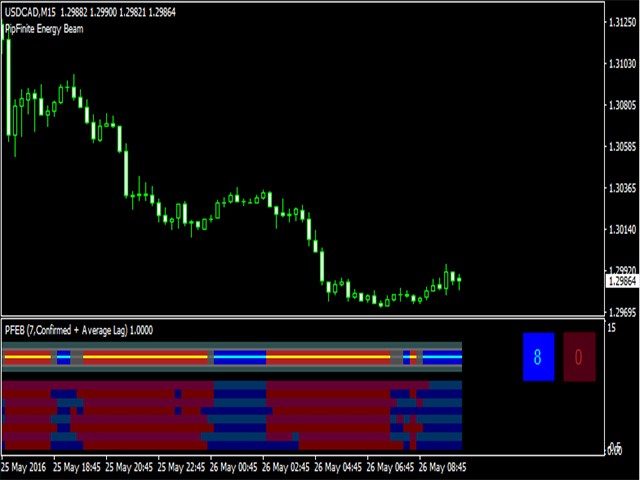Click the PipFinite Energy Beam label
Image resolution: width=640 pixels, height=480 pixels.
coord(44,29)
